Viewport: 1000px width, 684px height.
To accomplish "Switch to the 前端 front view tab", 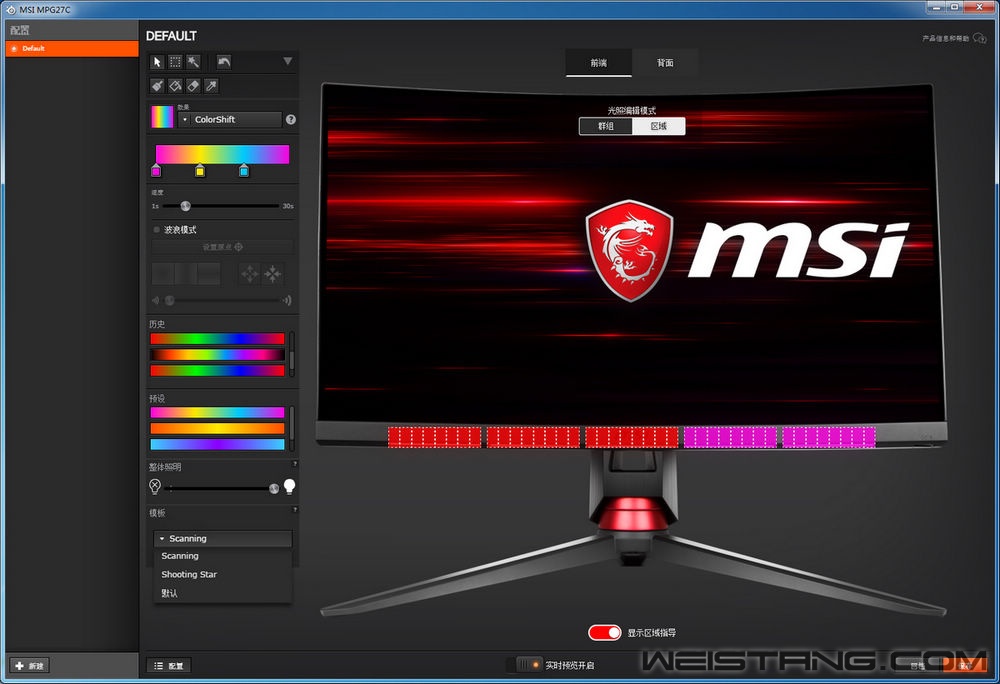I will pyautogui.click(x=599, y=62).
